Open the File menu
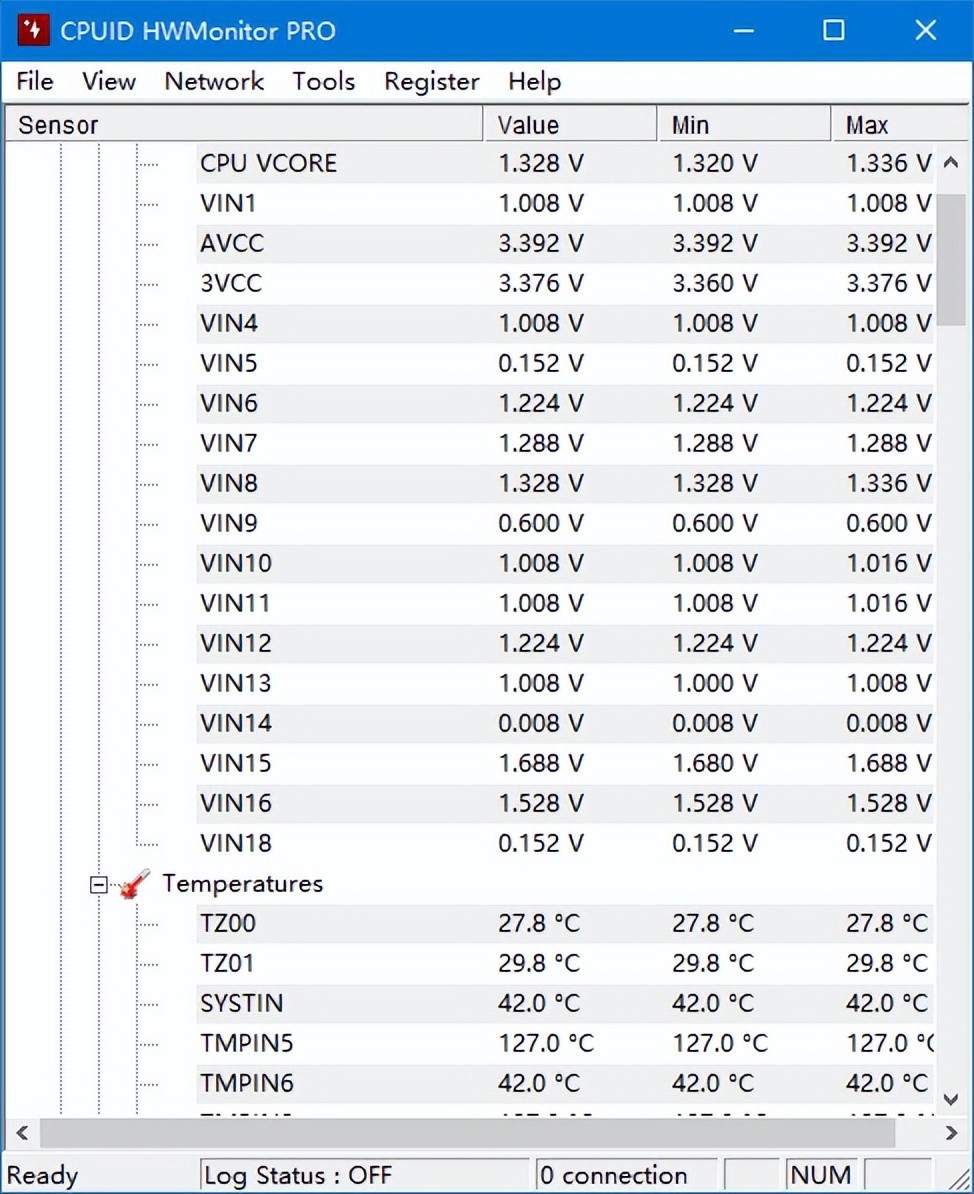974x1194 pixels. pyautogui.click(x=35, y=82)
